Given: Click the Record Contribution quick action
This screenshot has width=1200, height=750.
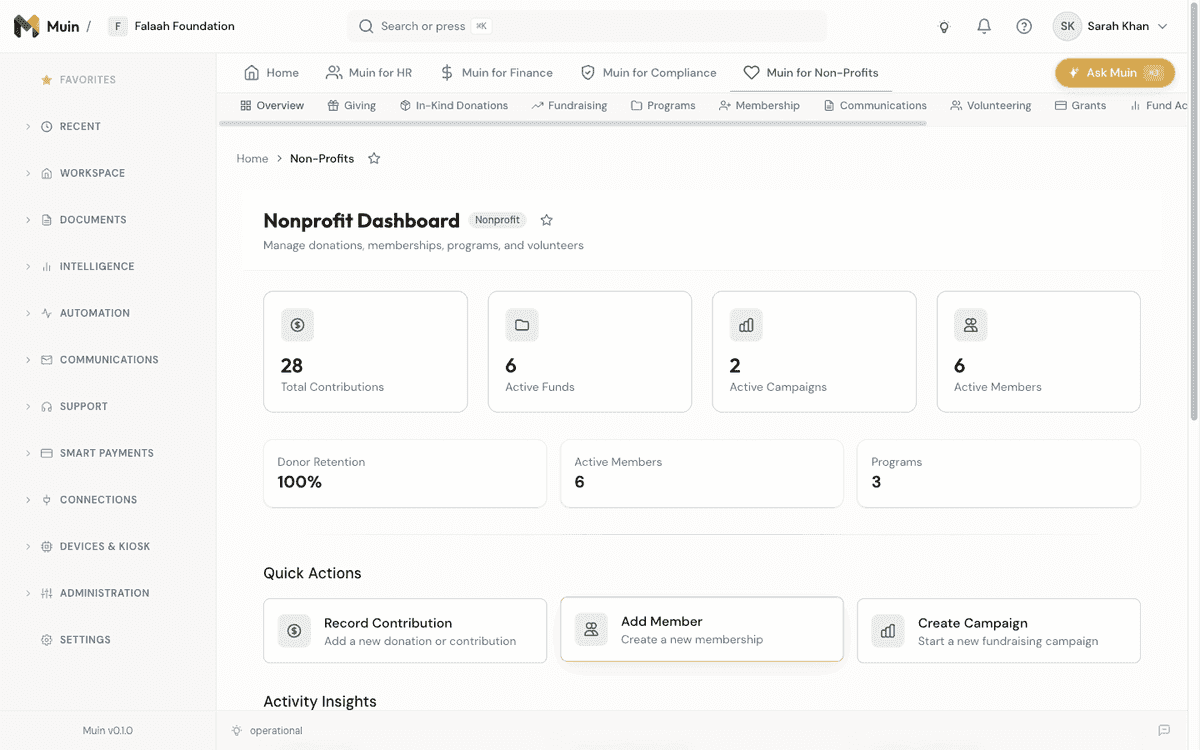Looking at the screenshot, I should click(405, 631).
